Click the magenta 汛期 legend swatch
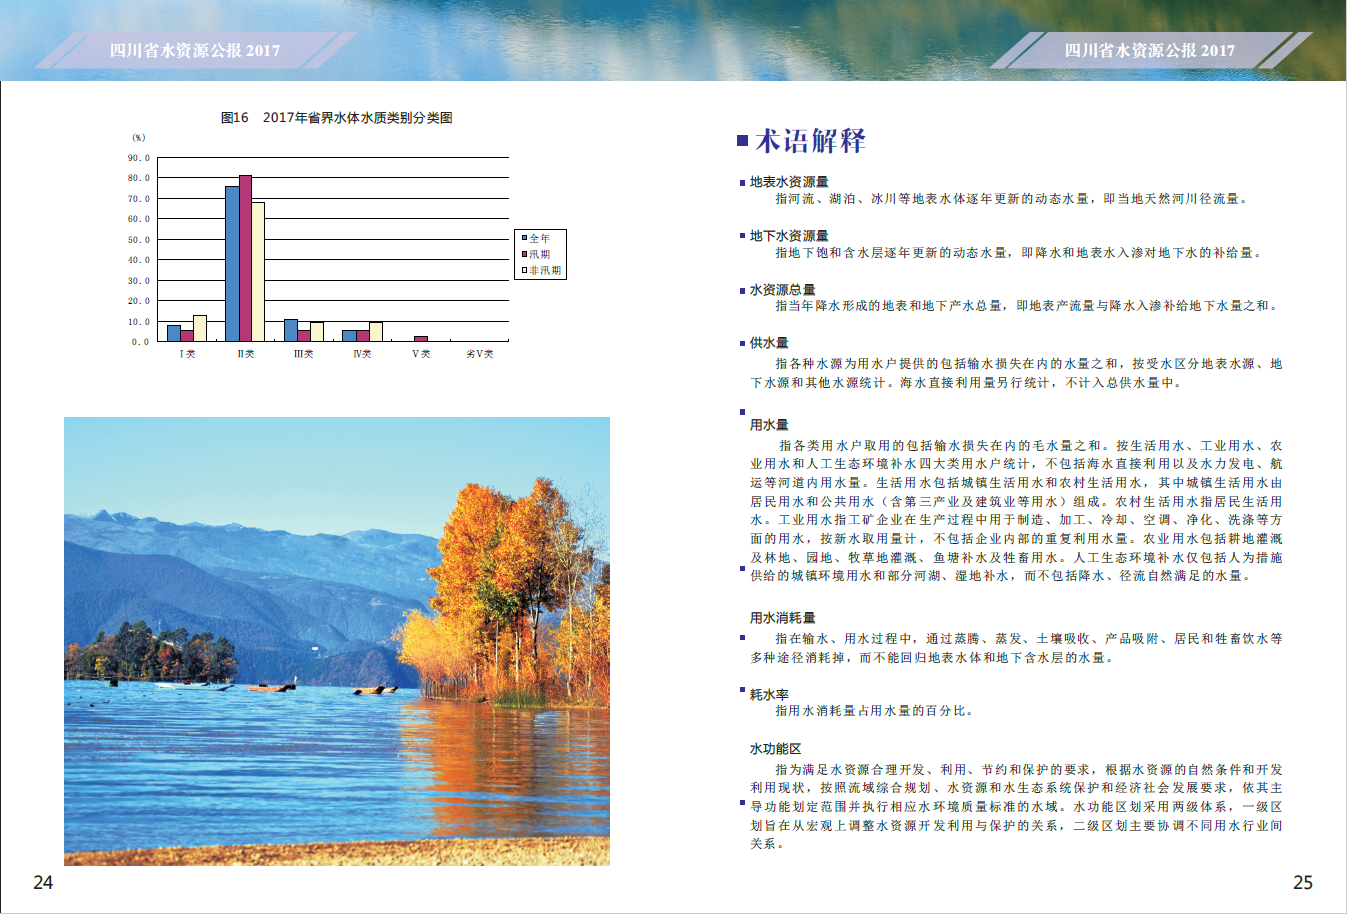The height and width of the screenshot is (914, 1347). click(x=523, y=254)
